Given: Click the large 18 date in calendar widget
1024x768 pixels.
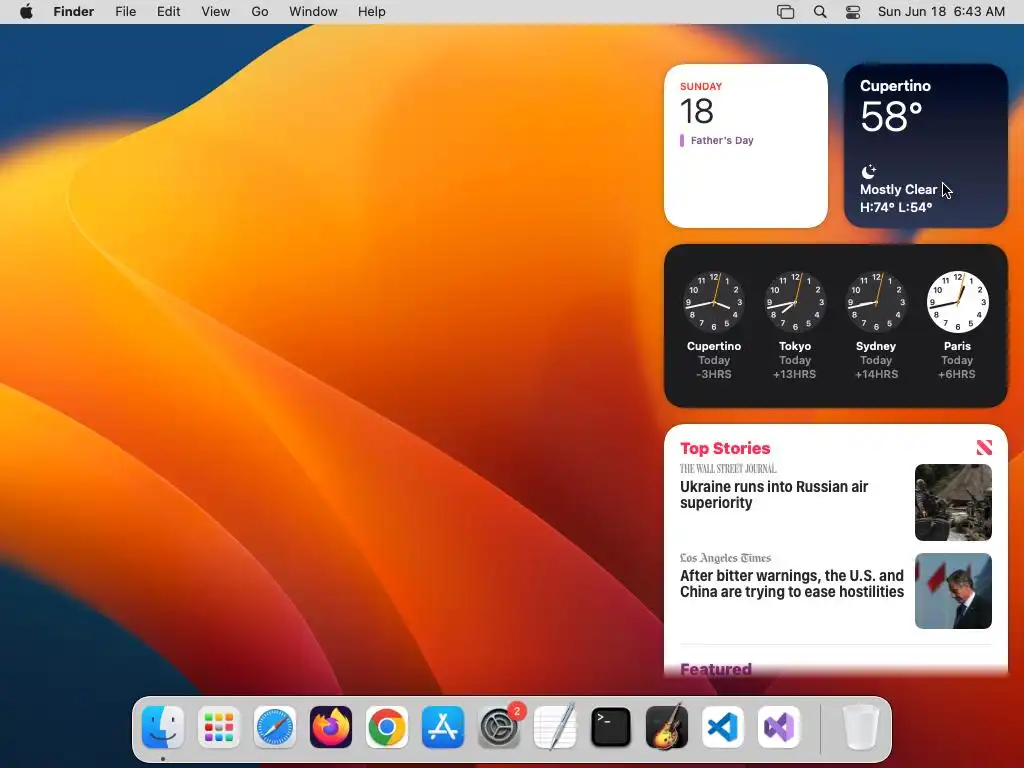Looking at the screenshot, I should [x=696, y=111].
